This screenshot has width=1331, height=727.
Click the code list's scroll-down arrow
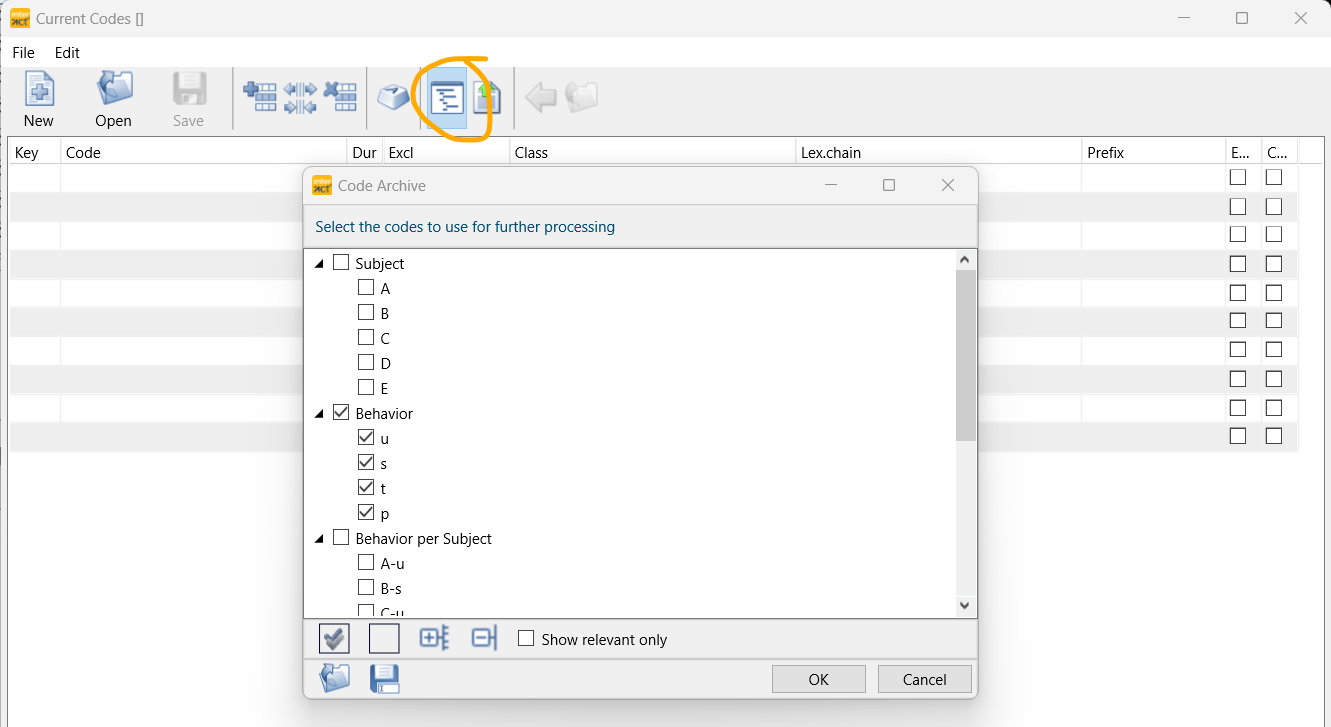pos(965,605)
